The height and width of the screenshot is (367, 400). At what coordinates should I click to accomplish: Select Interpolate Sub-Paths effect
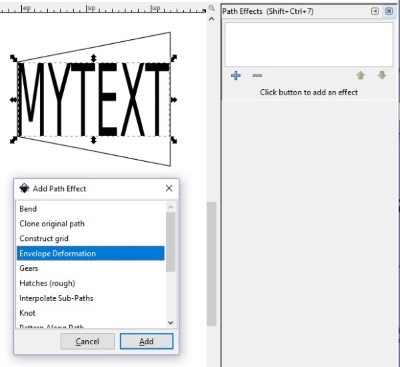(x=91, y=298)
